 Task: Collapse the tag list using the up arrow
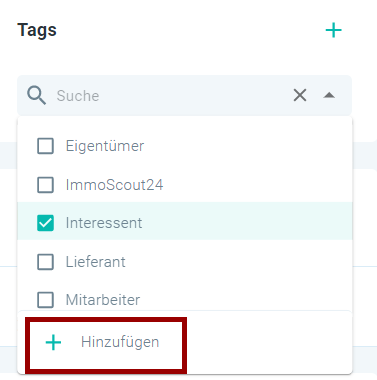tap(329, 96)
